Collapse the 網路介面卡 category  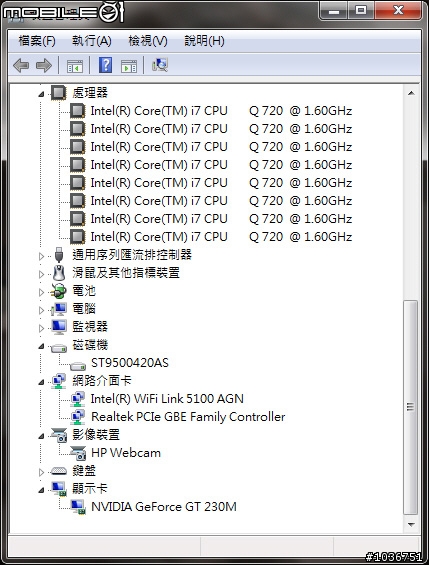(x=41, y=382)
